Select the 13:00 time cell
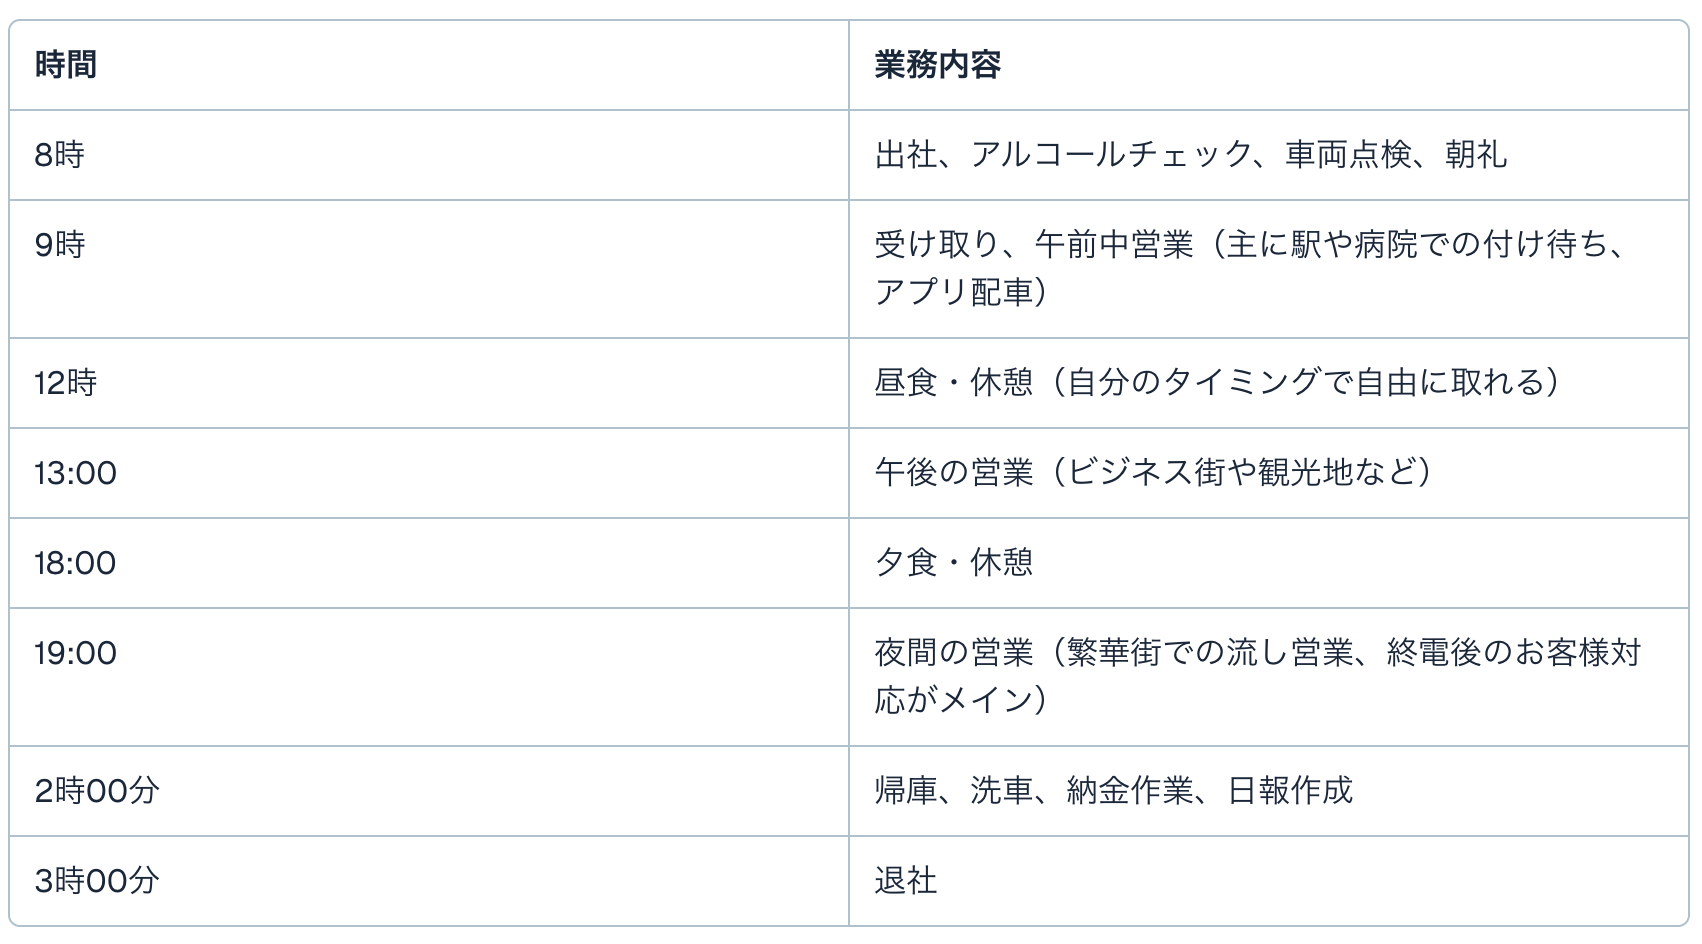Viewport: 1702px width, 944px height. coord(76,473)
